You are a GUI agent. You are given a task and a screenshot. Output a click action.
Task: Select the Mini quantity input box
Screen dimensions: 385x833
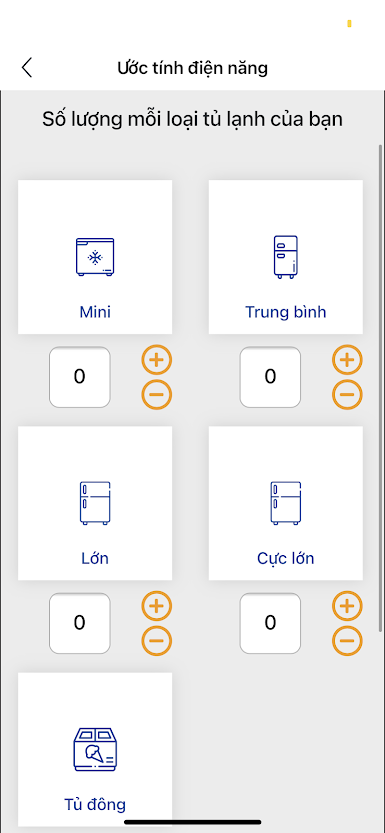tap(80, 377)
